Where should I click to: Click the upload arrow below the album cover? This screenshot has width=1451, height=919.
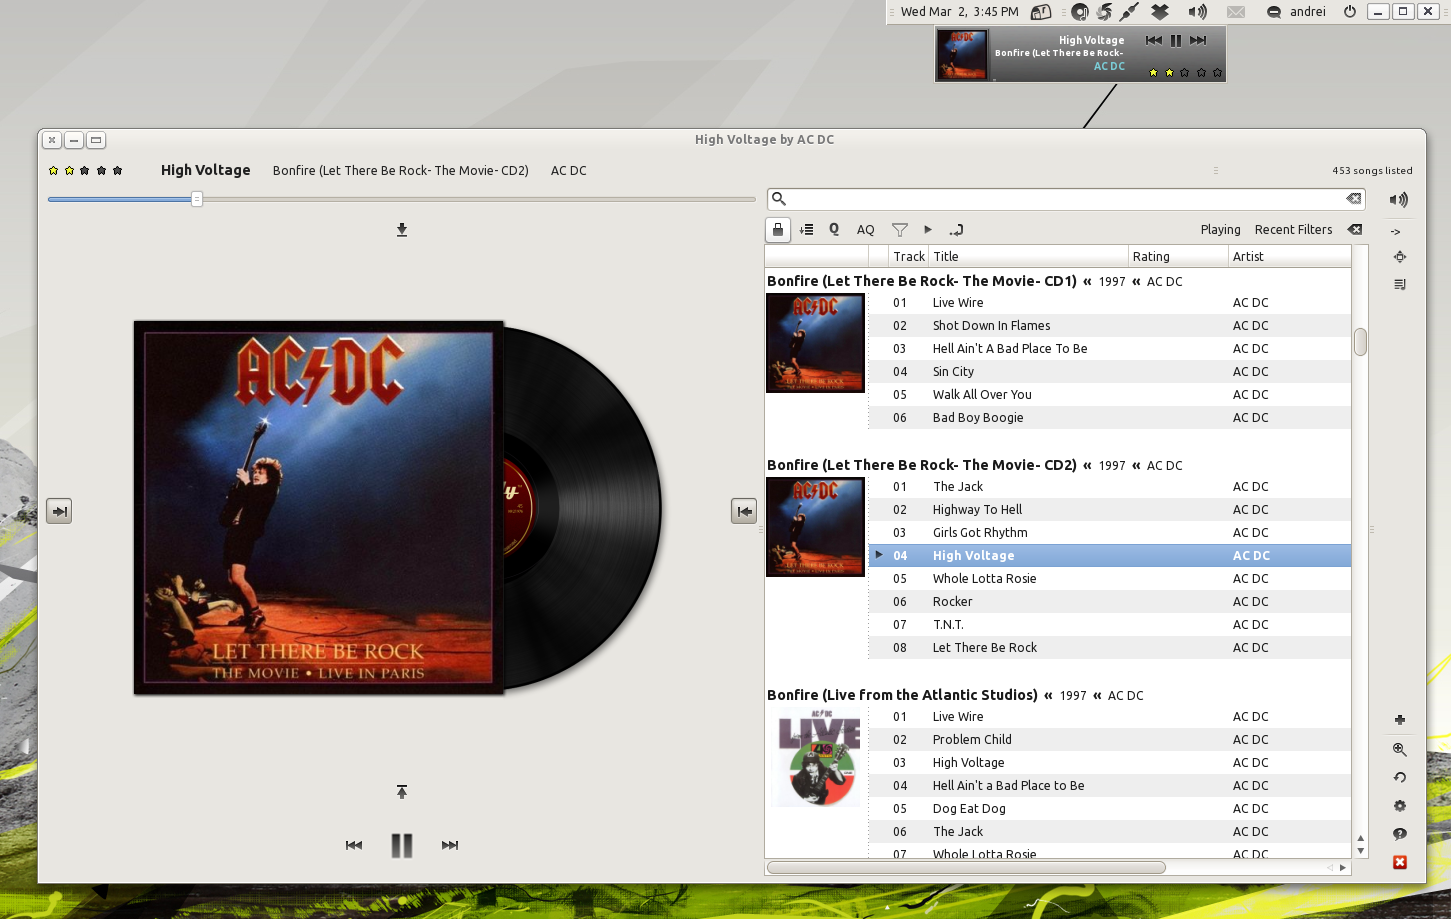[x=402, y=792]
